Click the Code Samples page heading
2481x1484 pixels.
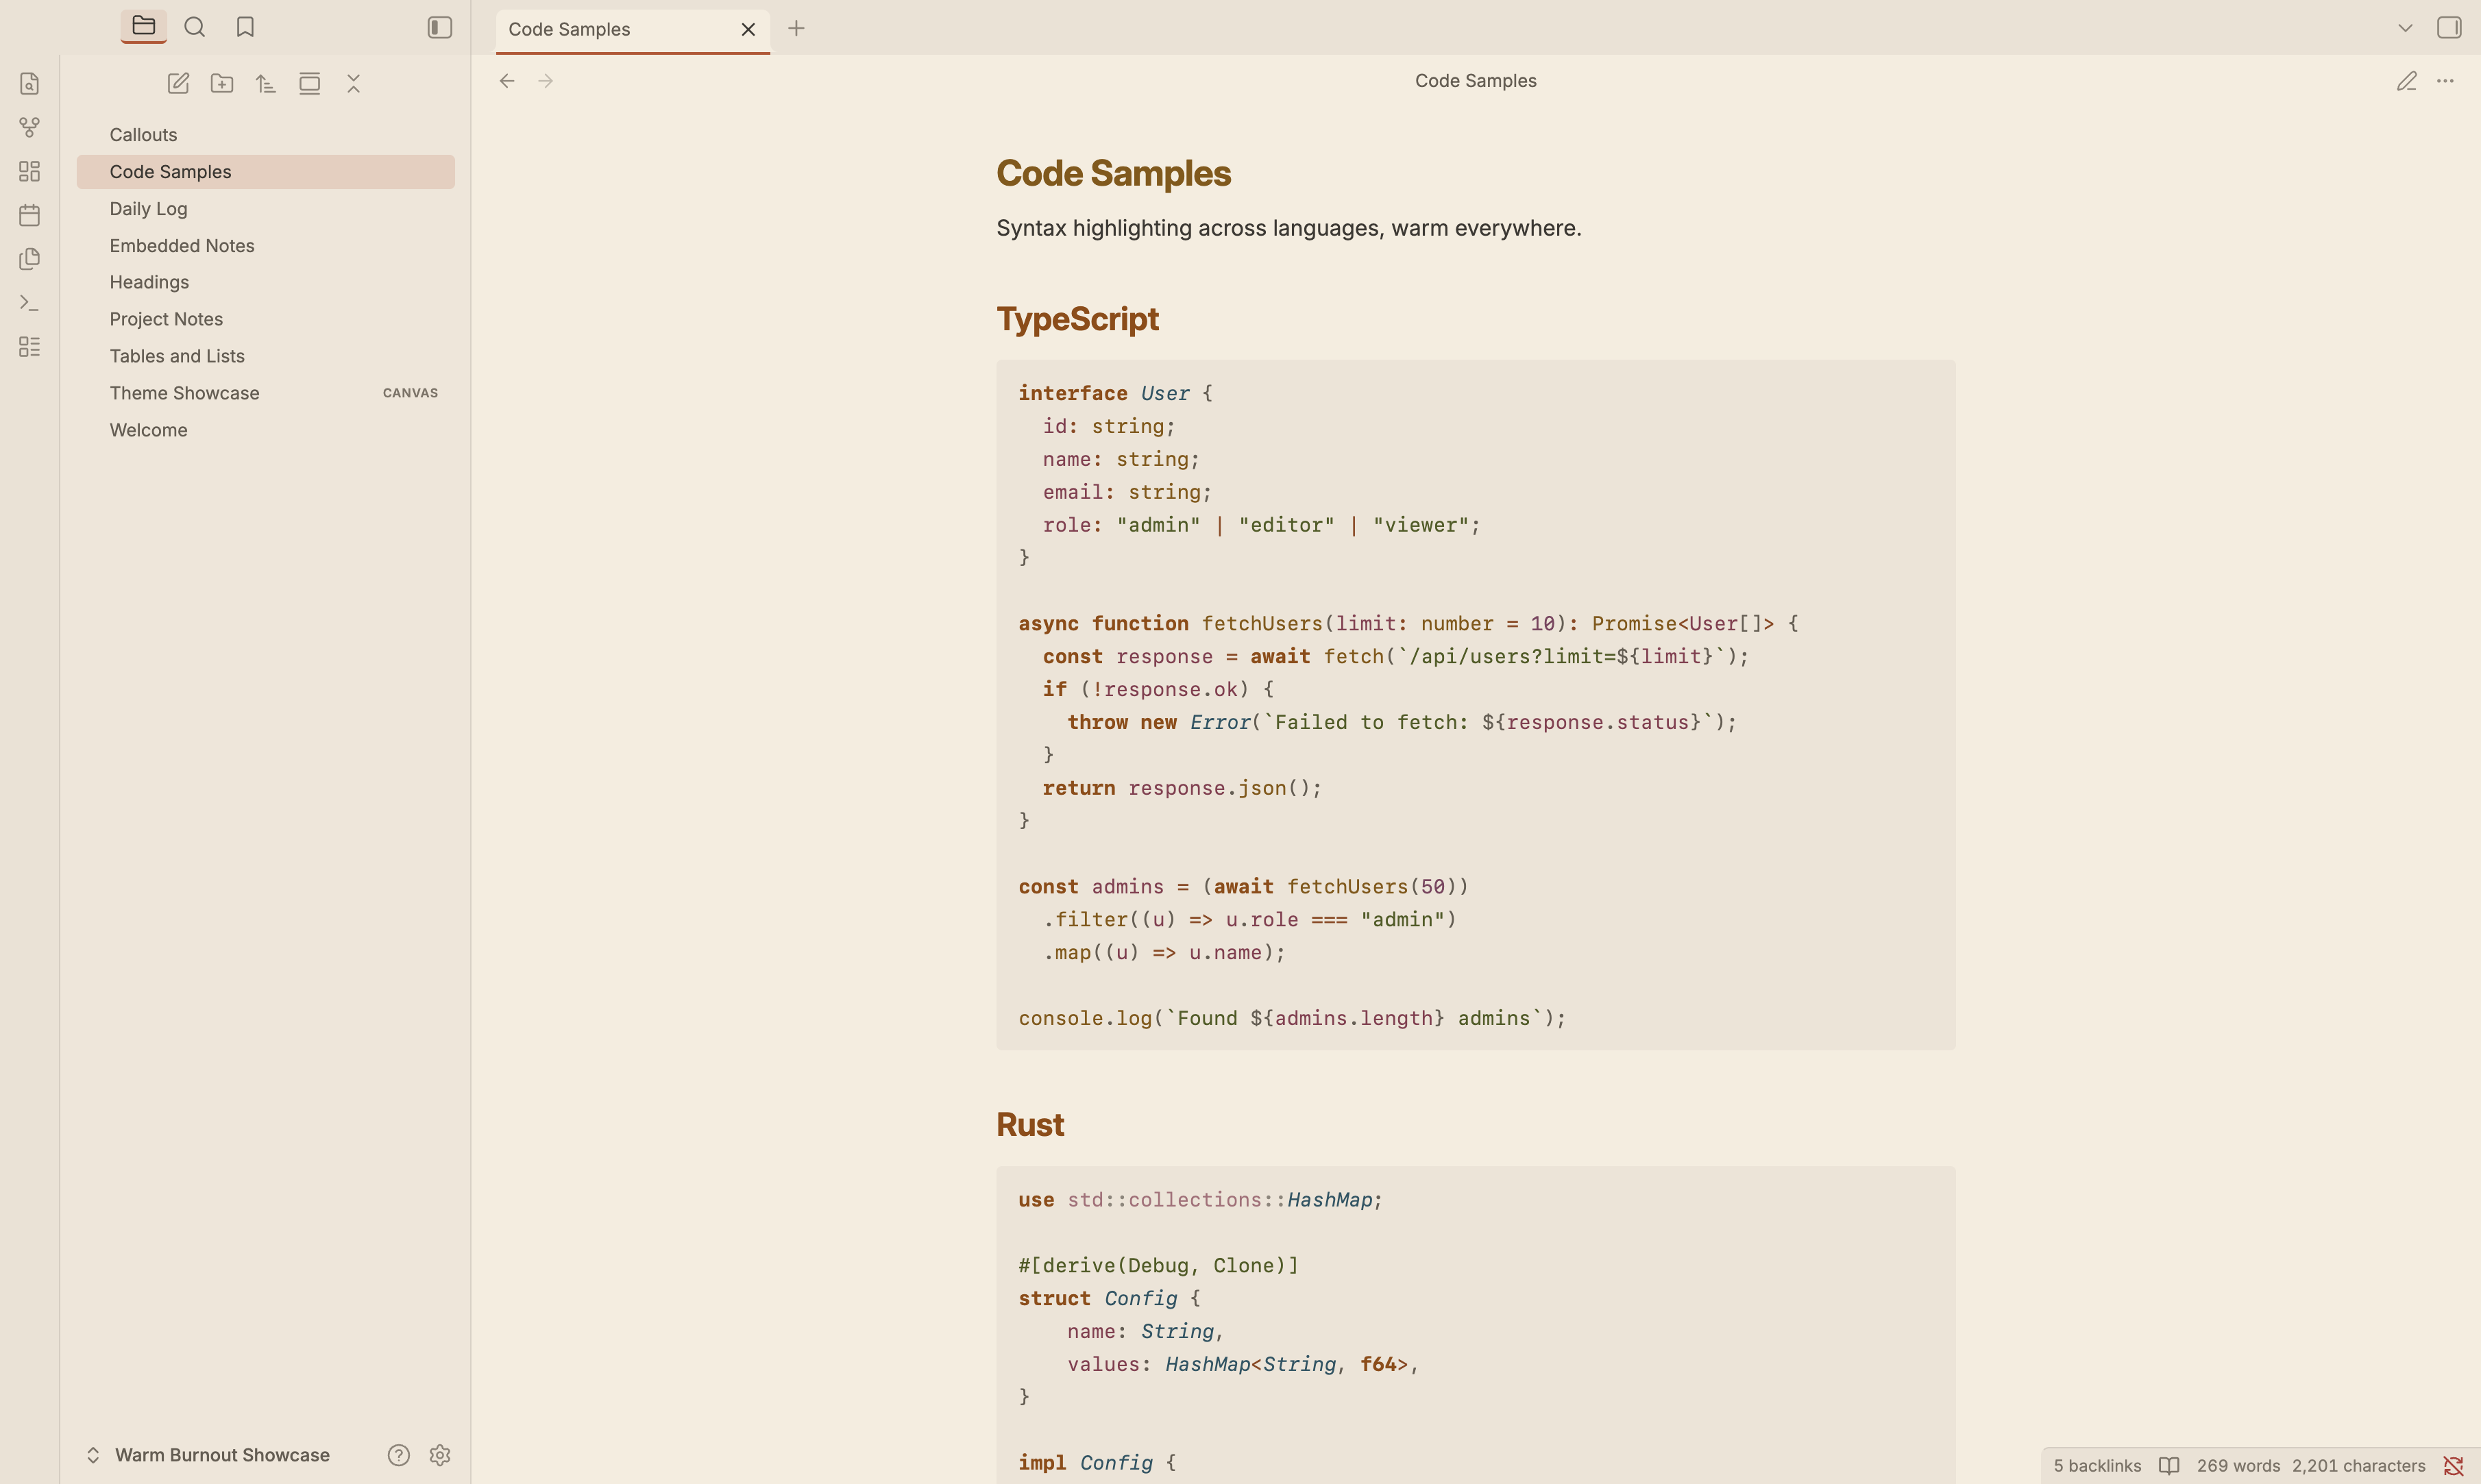click(x=1113, y=173)
